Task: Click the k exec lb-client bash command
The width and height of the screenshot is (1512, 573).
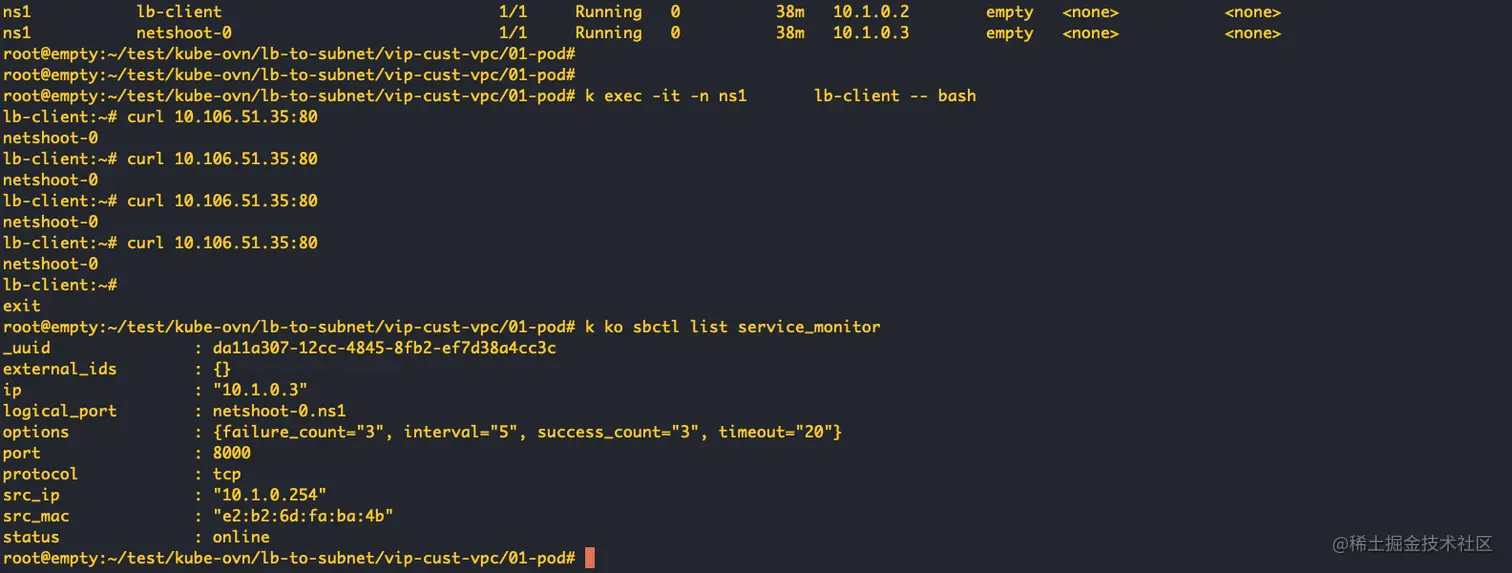Action: point(780,96)
